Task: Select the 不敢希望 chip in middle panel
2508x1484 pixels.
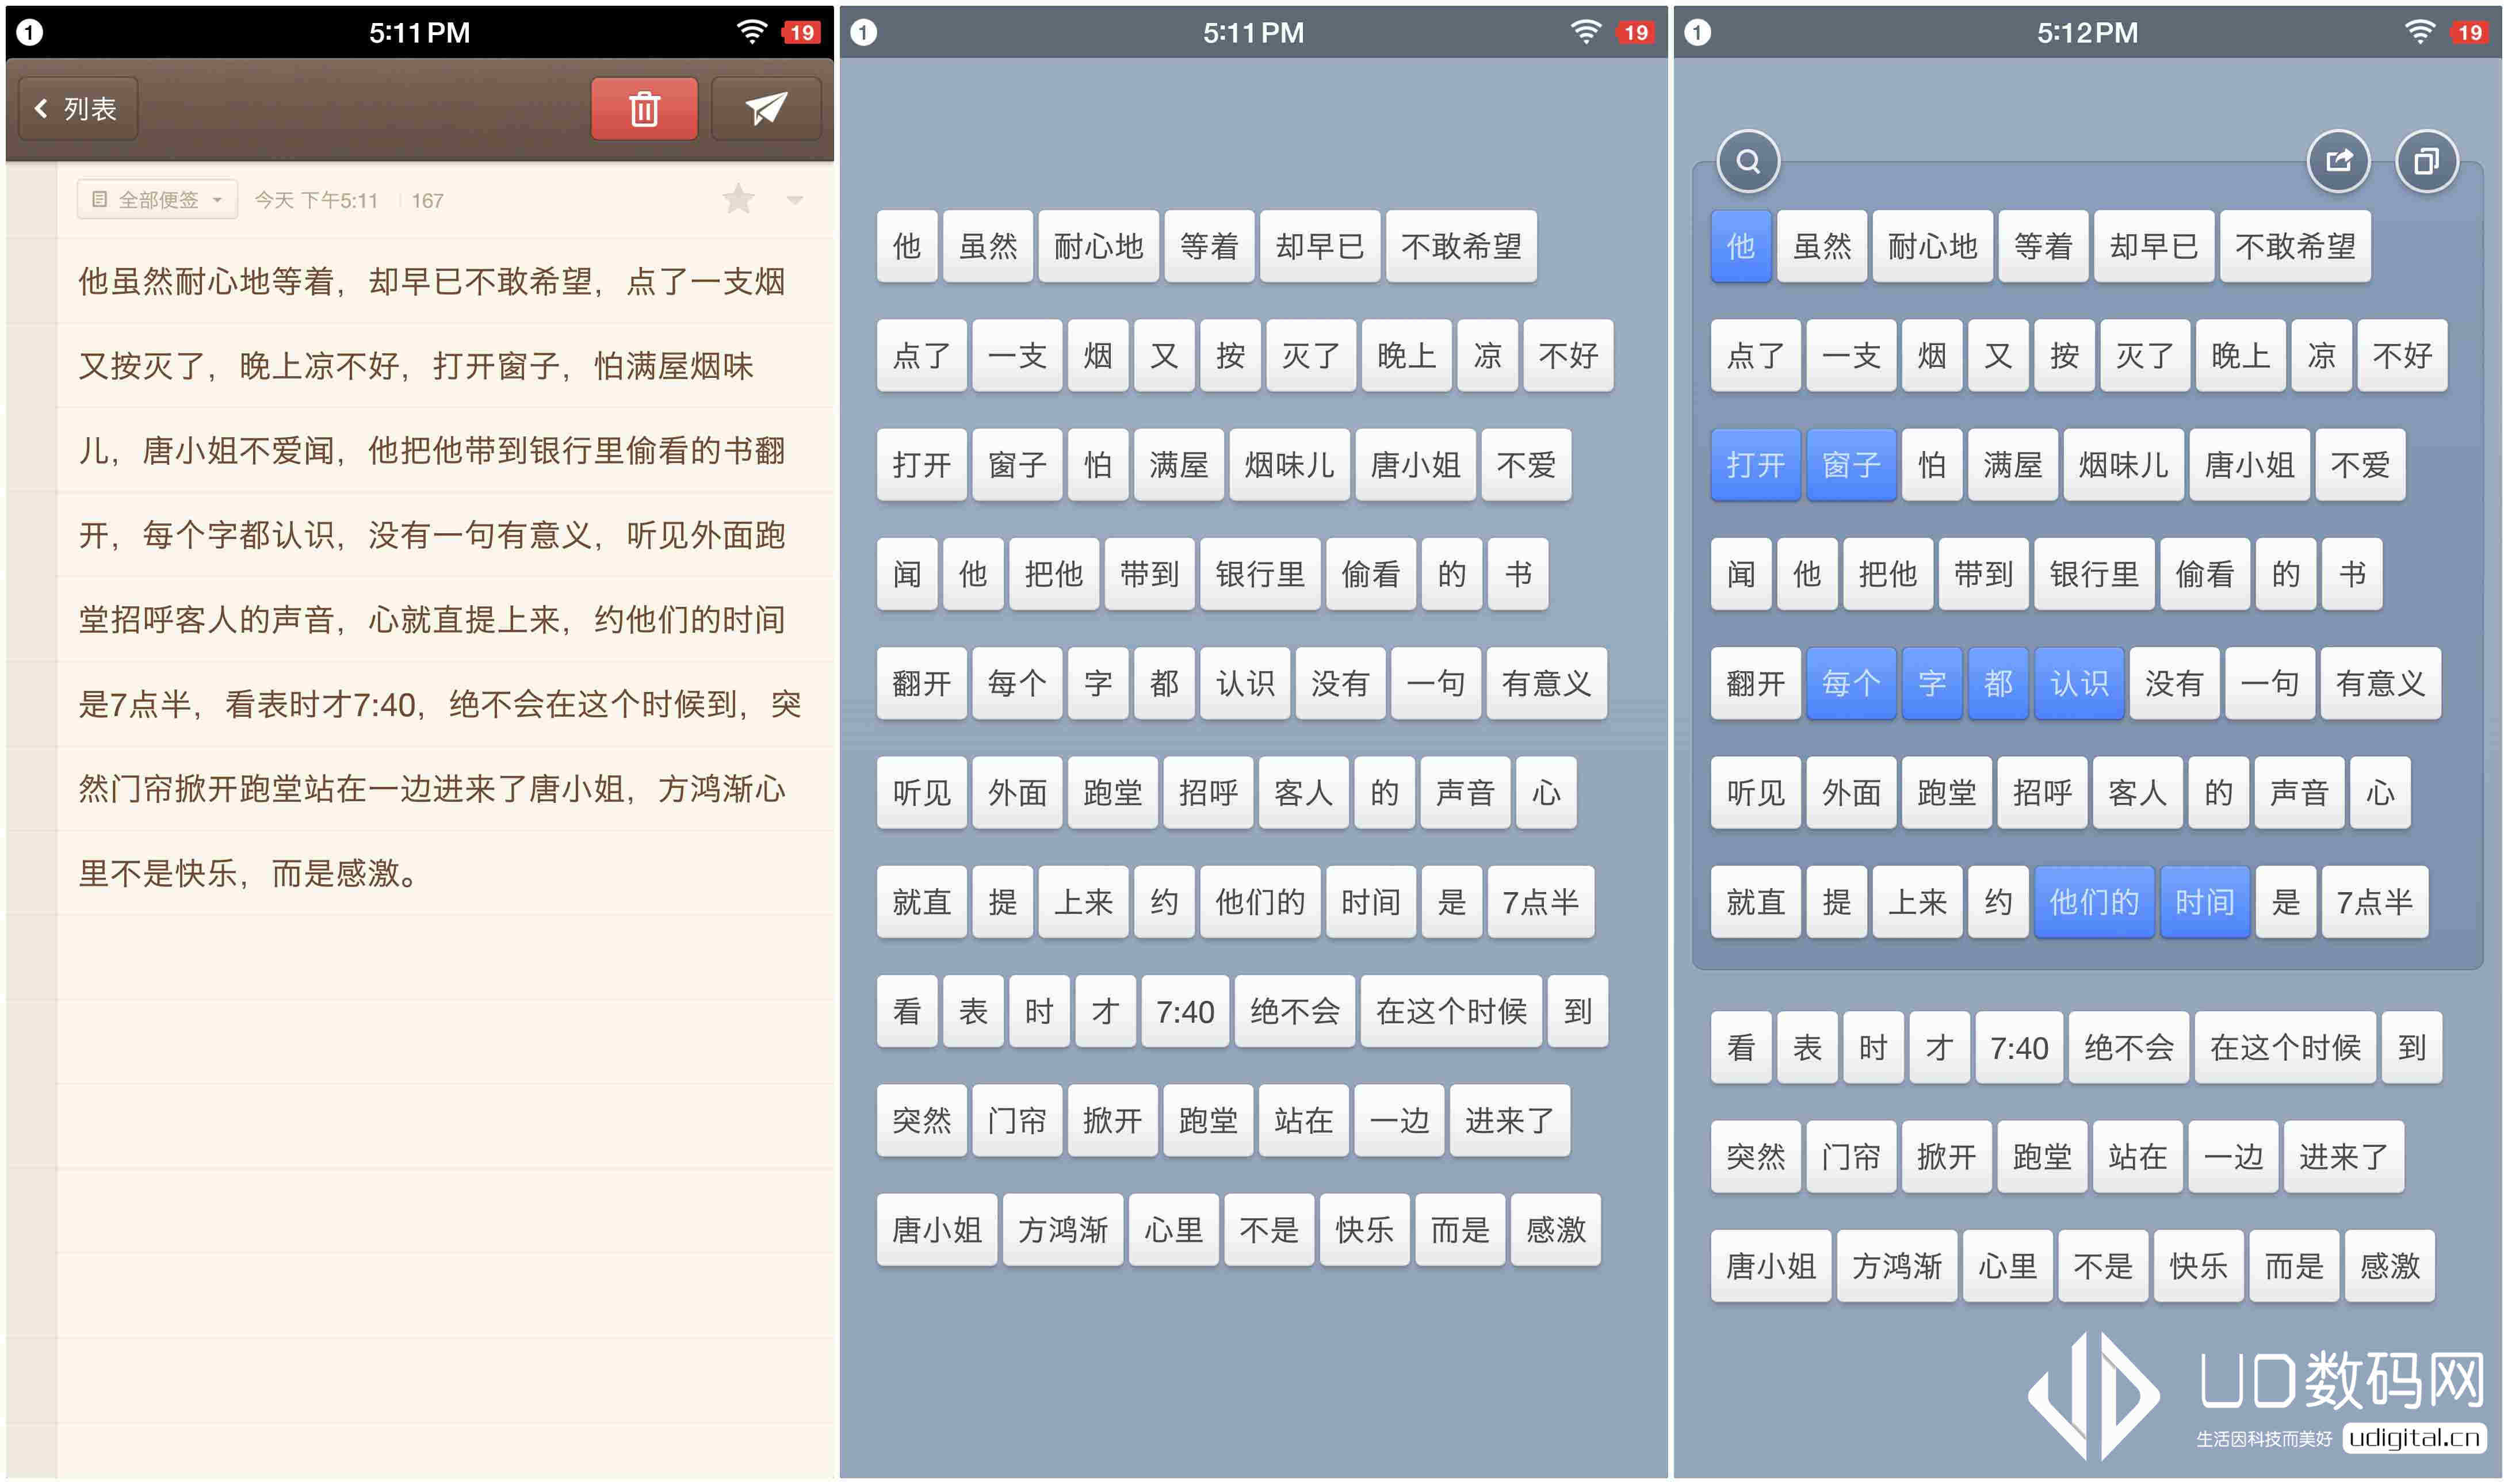Action: pos(1461,246)
